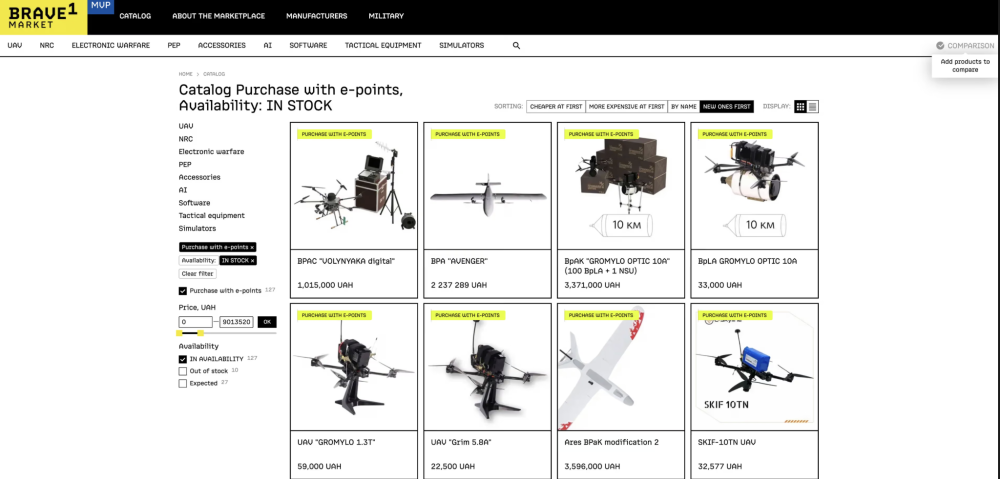Screen dimensions: 1000x479
Task: Open the Catalog menu in top bar
Action: (135, 17)
